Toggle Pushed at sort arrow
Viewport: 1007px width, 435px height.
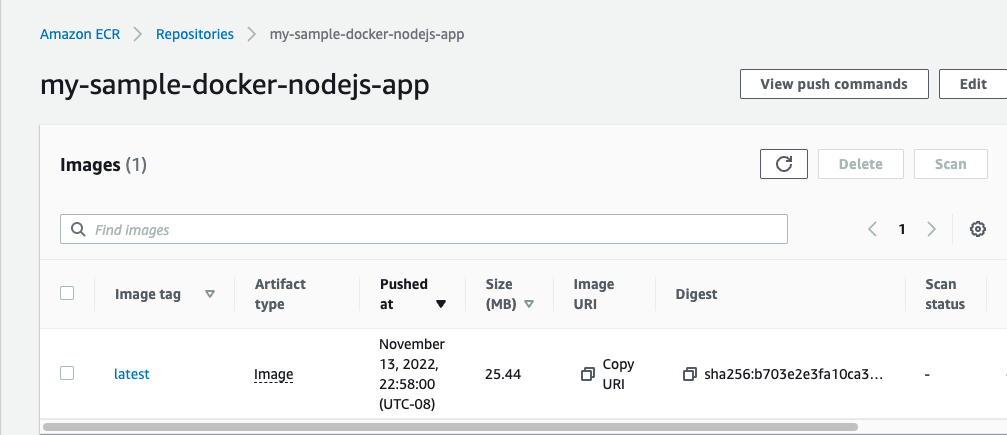coord(441,304)
